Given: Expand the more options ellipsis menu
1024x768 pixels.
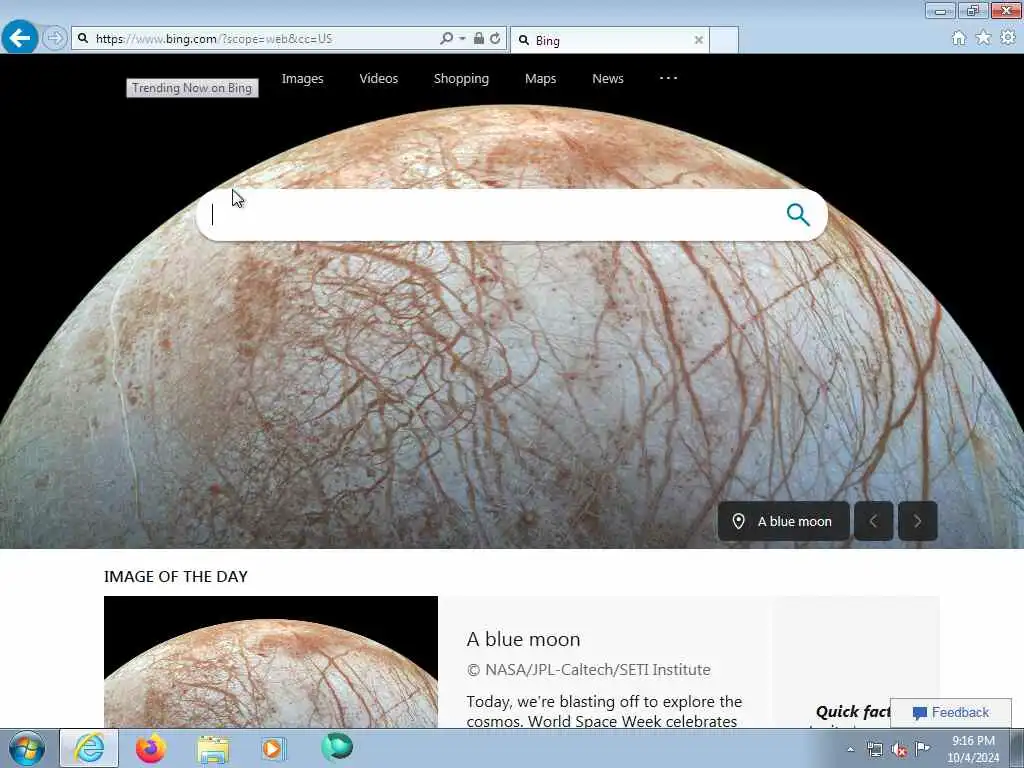Looking at the screenshot, I should (x=668, y=78).
